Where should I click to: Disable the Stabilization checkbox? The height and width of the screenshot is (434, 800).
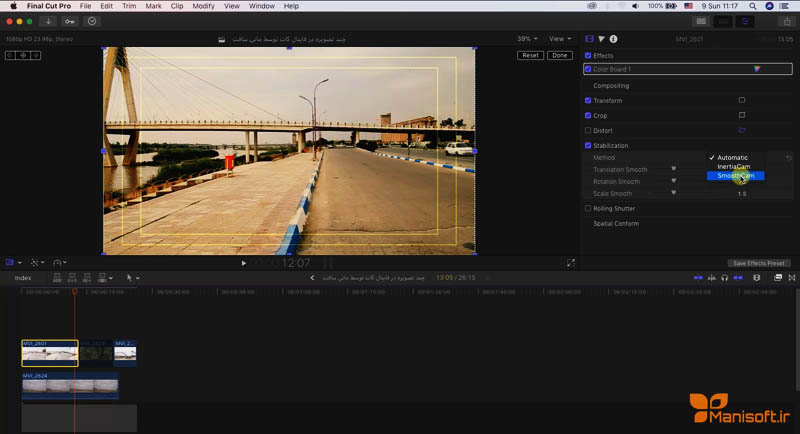tap(588, 145)
